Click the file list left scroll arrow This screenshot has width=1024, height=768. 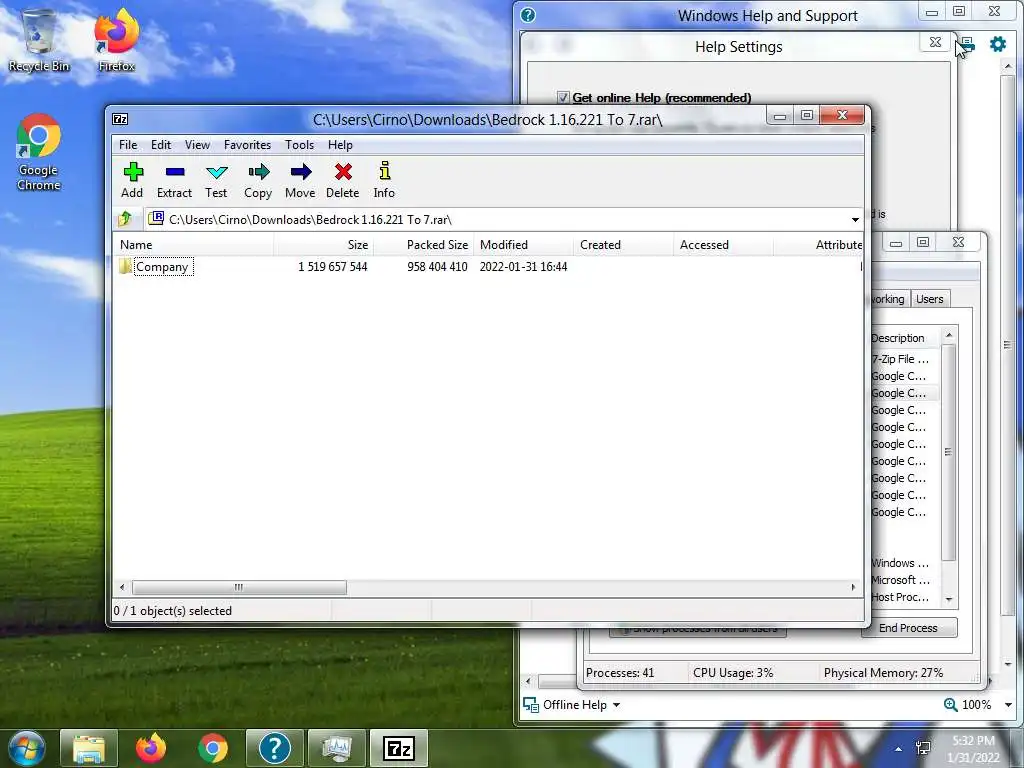122,587
